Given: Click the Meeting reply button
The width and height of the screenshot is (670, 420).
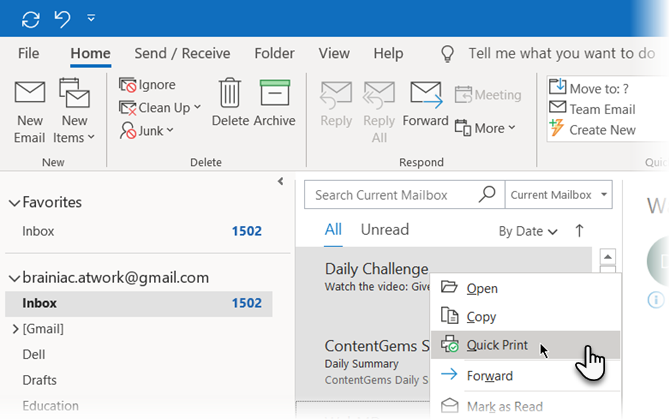Looking at the screenshot, I should coord(488,94).
